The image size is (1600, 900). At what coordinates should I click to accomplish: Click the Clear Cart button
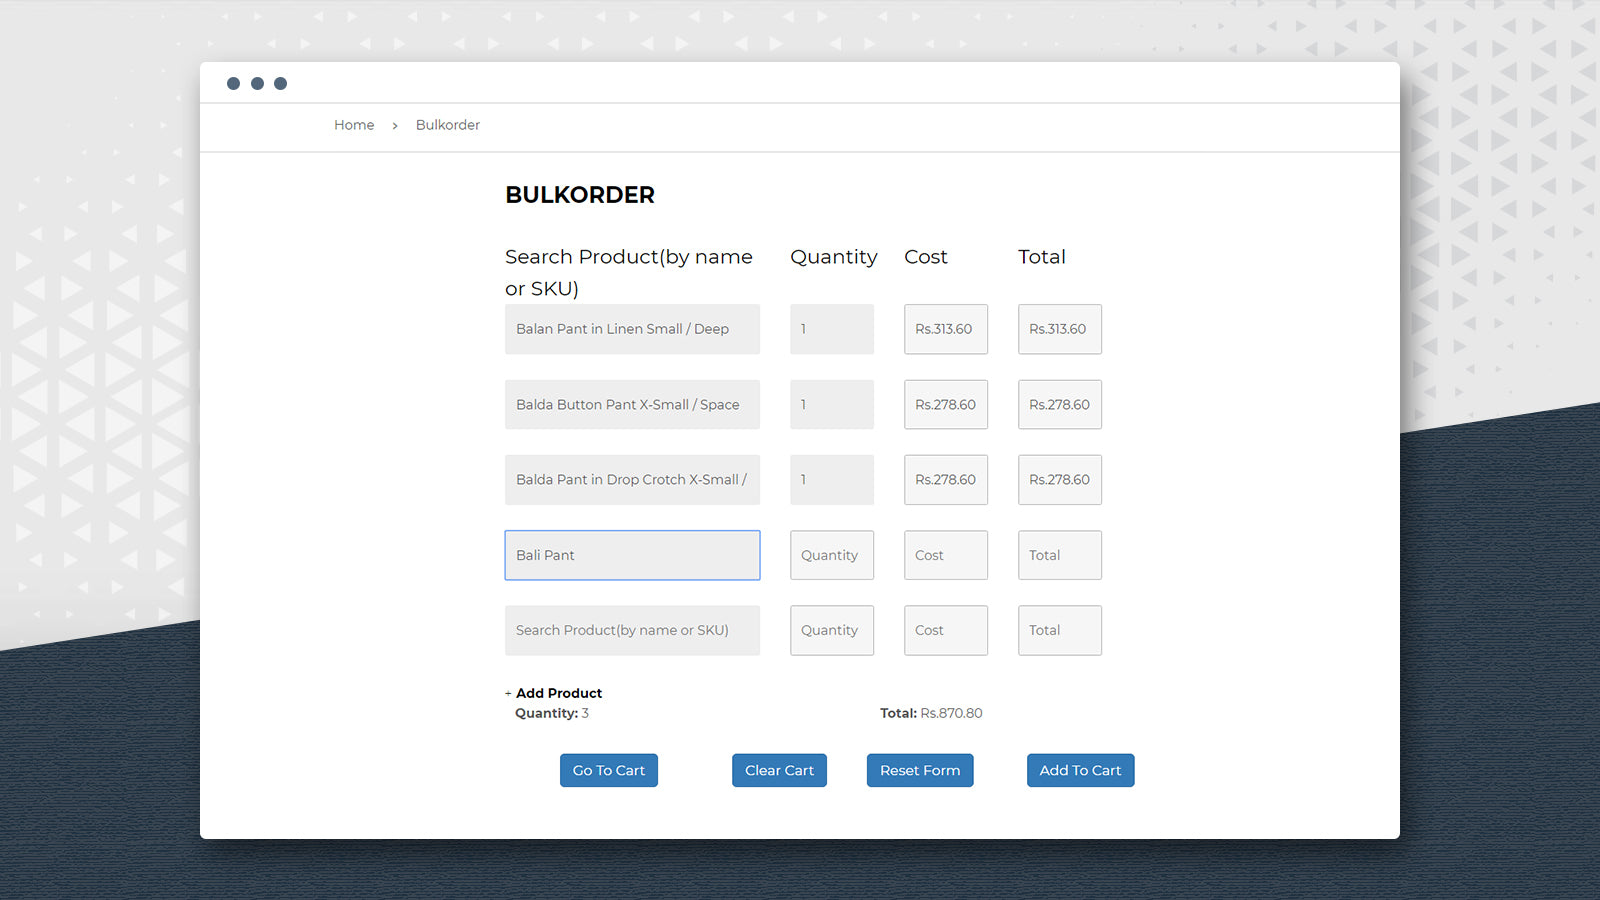click(x=779, y=770)
